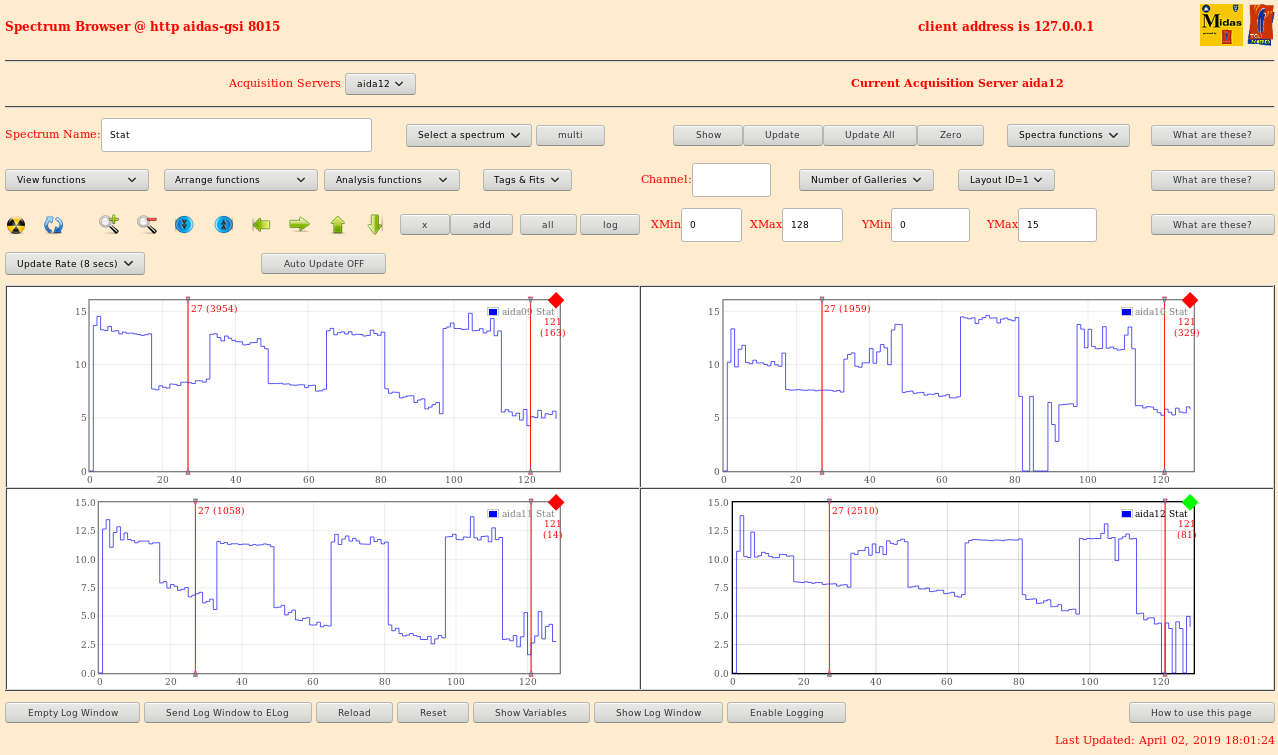Open the View functions menu
The width and height of the screenshot is (1278, 755).
(77, 180)
